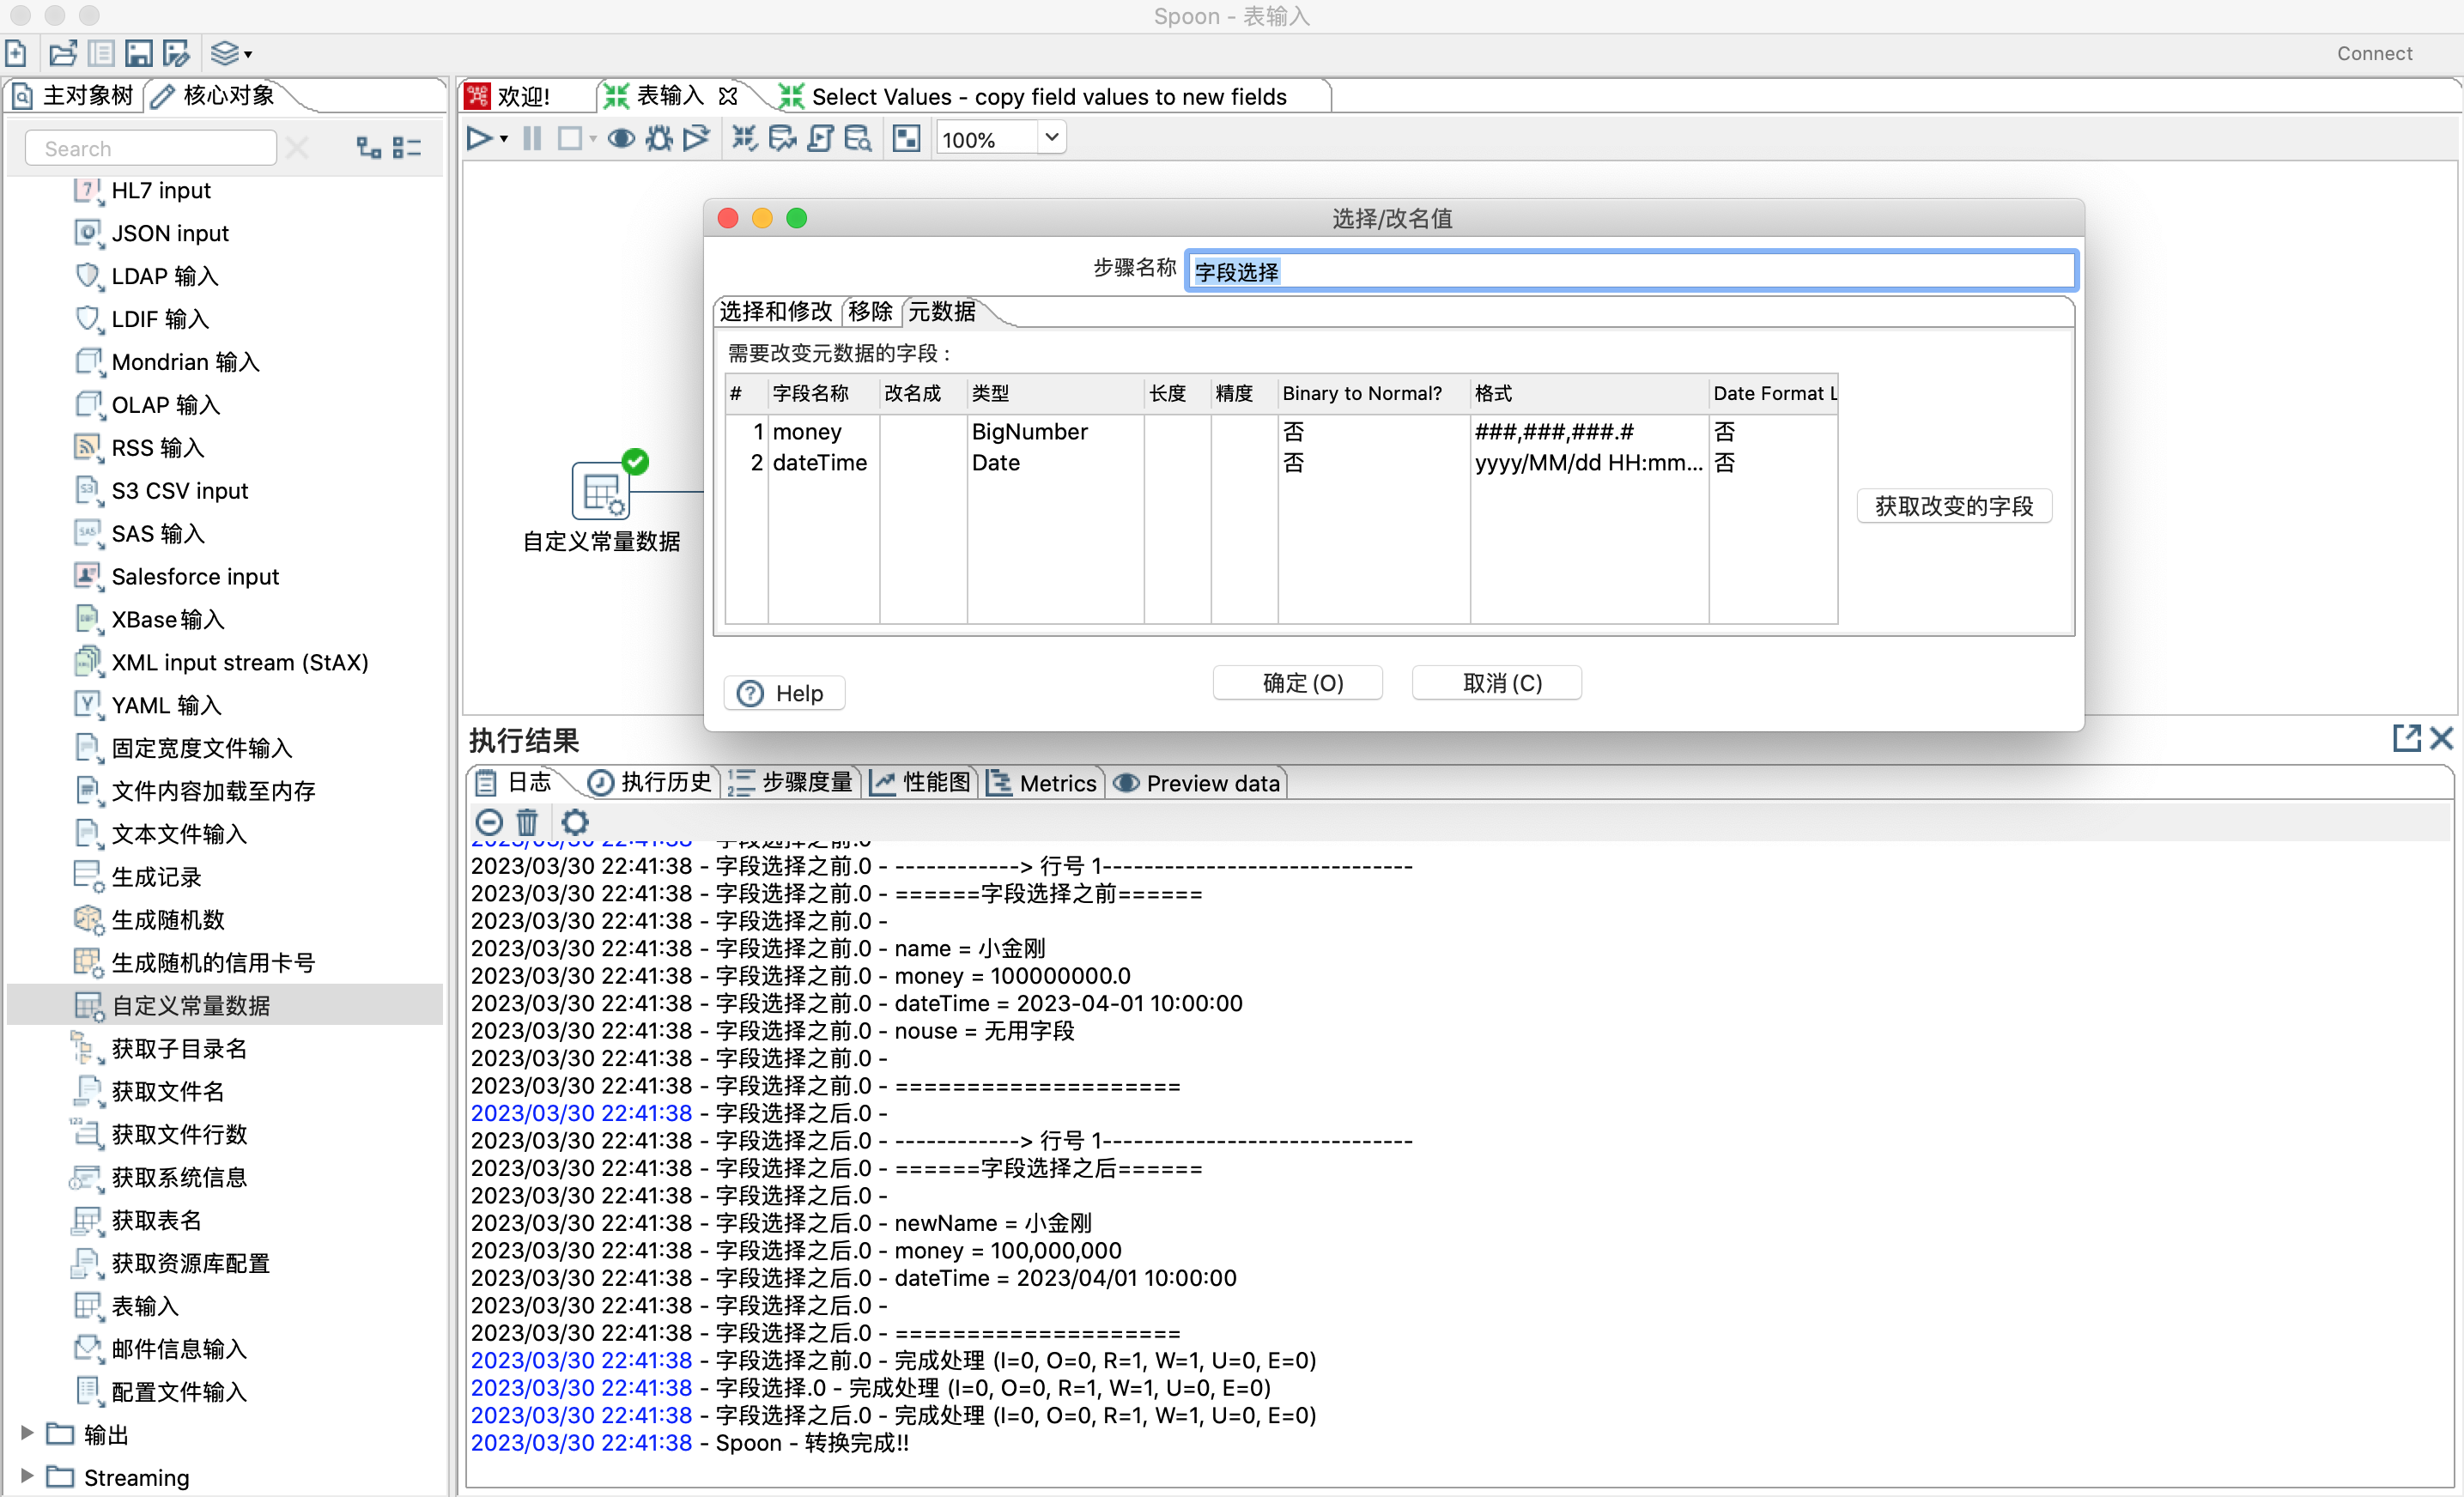
Task: Clear the log with the trash icon
Action: 527,822
